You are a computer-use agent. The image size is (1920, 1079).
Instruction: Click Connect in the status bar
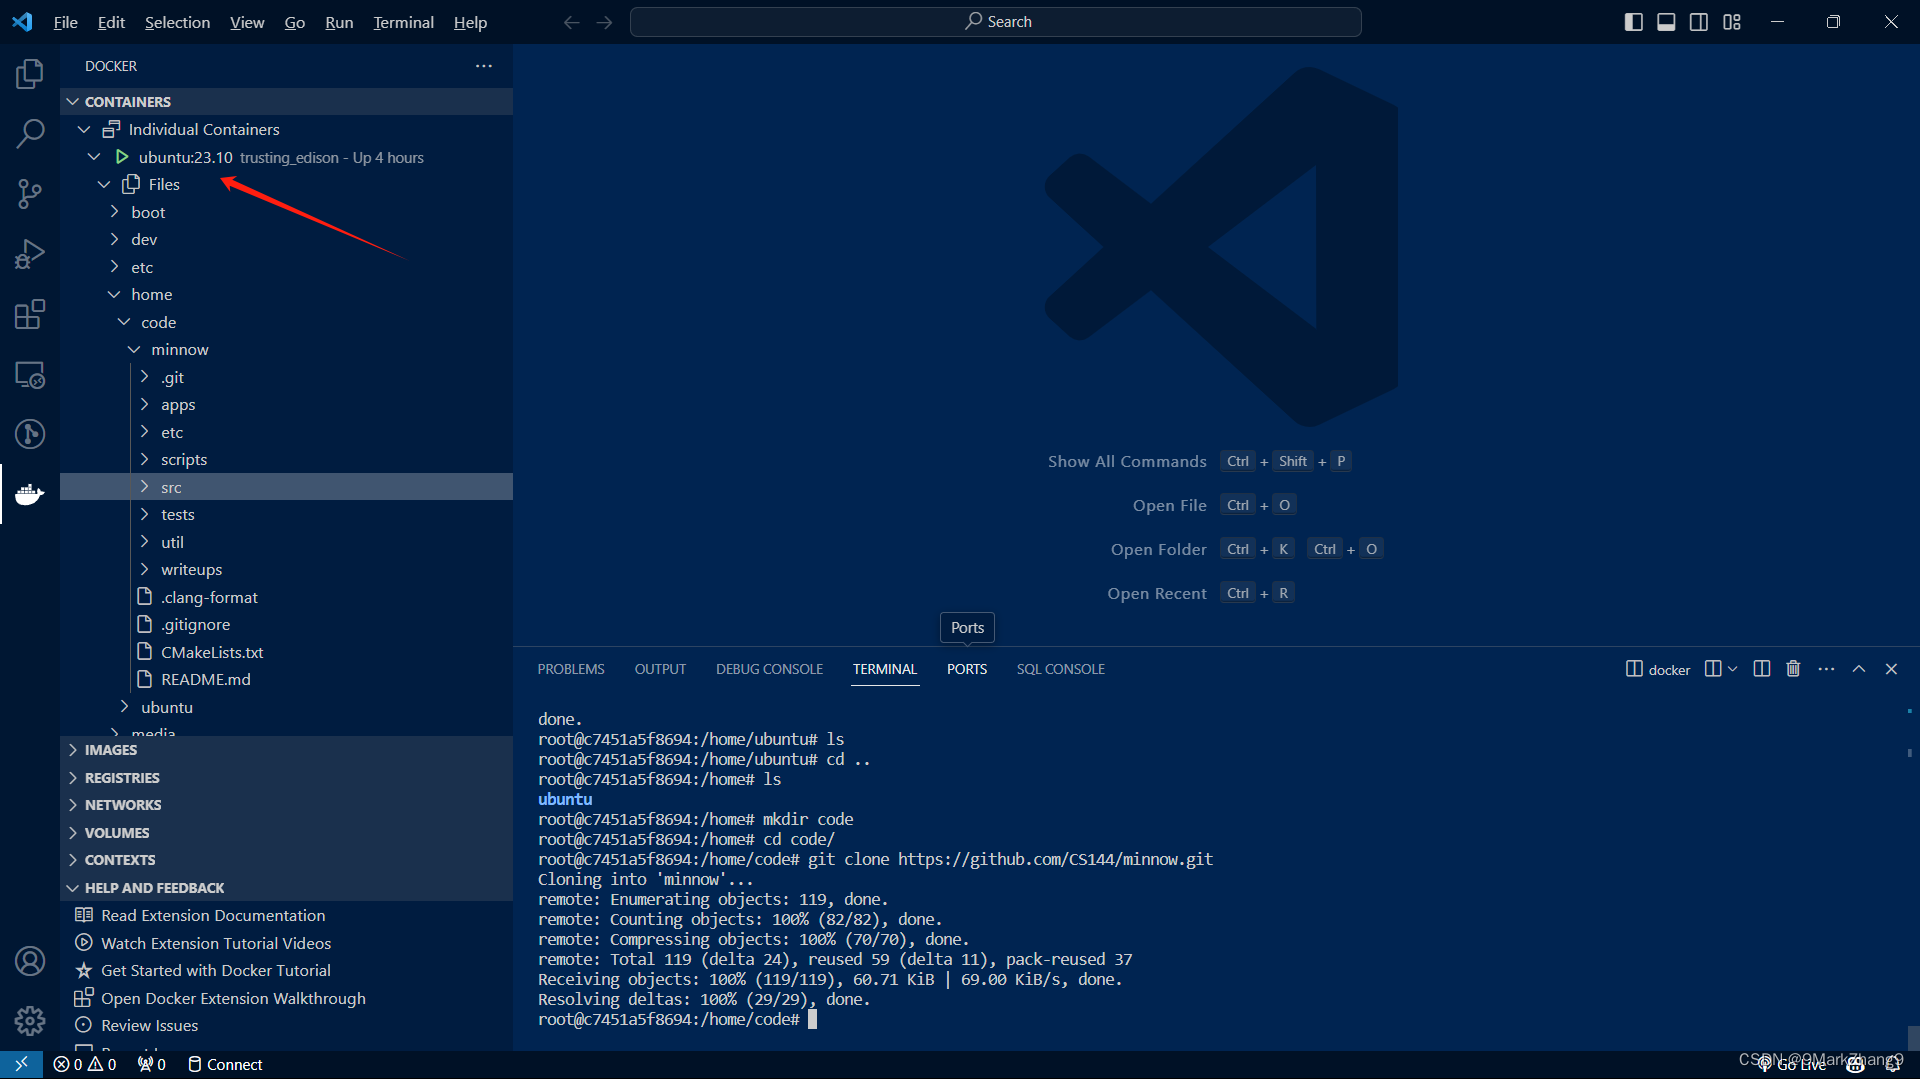[225, 1064]
